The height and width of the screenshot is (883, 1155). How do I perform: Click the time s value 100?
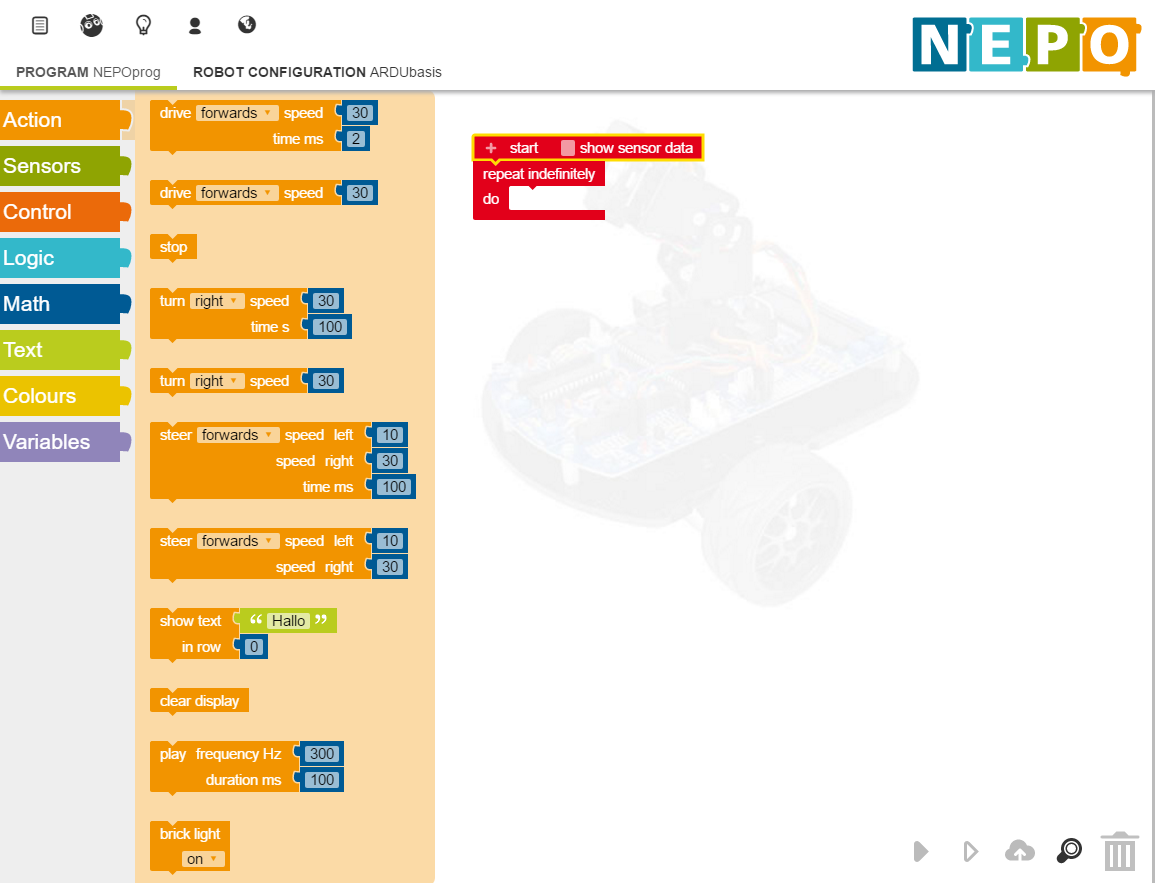point(330,327)
